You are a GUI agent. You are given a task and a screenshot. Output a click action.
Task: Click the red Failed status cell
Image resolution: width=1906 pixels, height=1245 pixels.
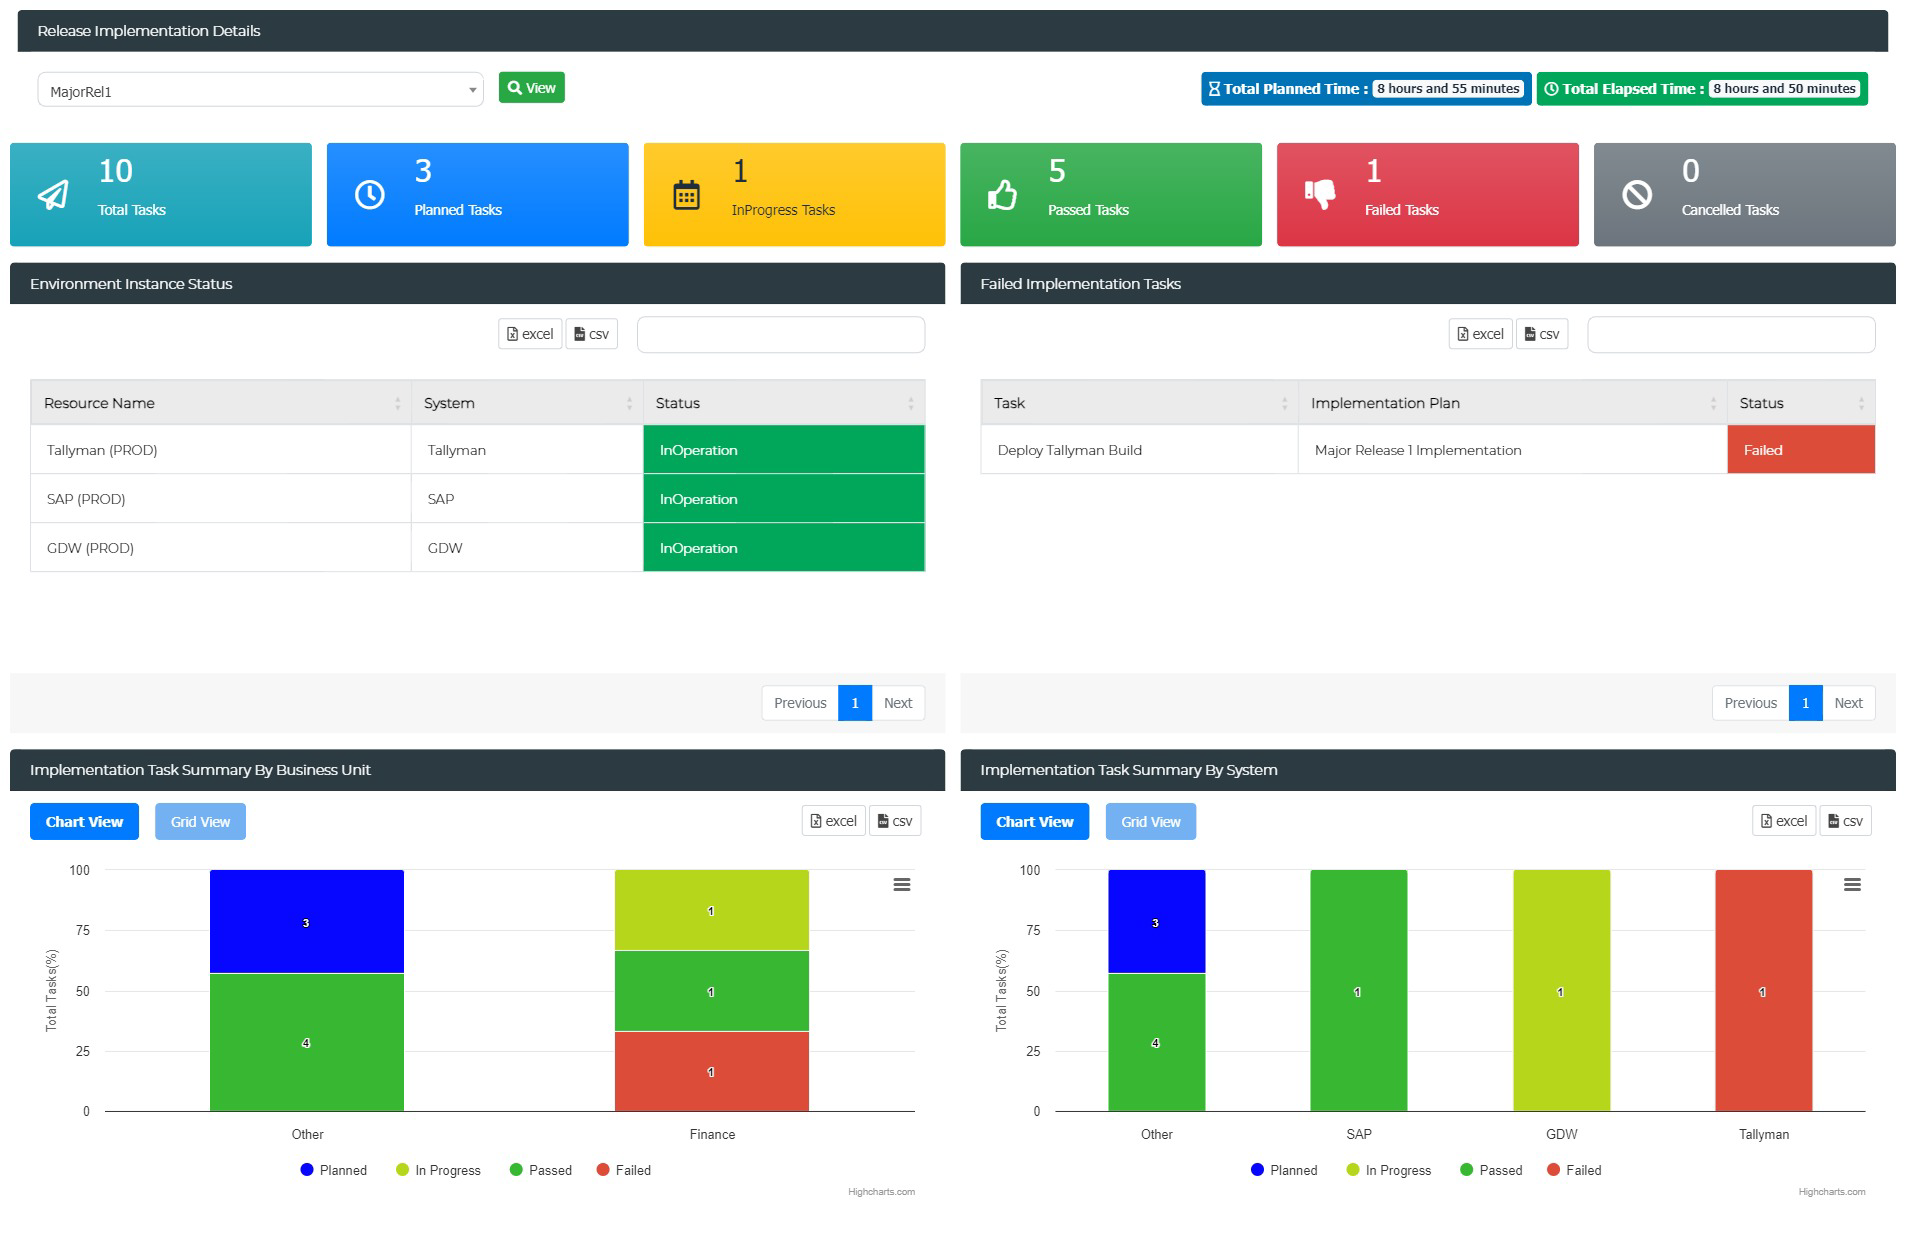(x=1801, y=450)
